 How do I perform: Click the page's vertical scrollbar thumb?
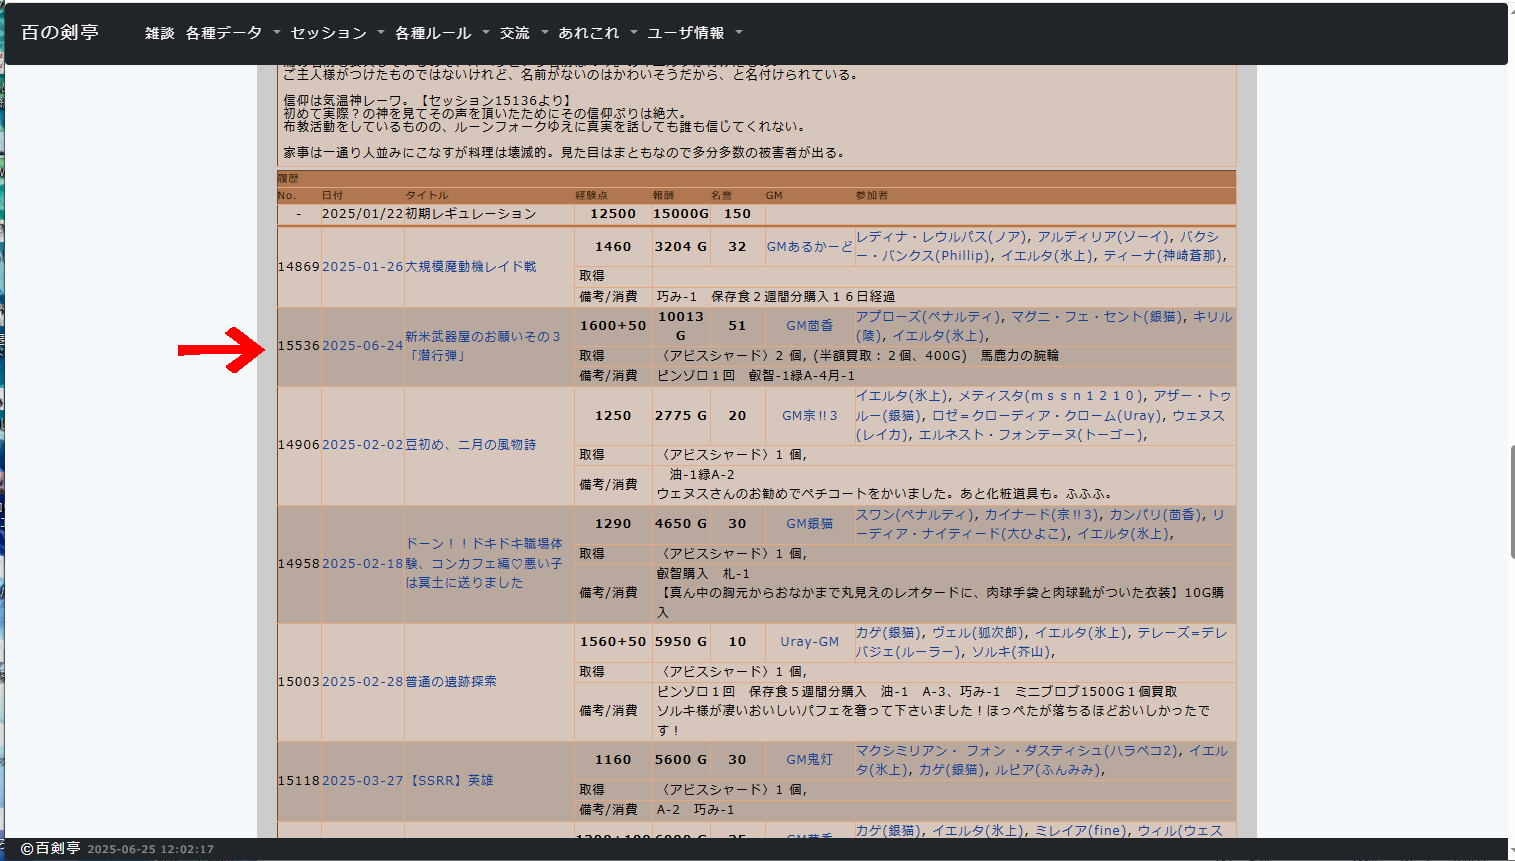[1510, 500]
